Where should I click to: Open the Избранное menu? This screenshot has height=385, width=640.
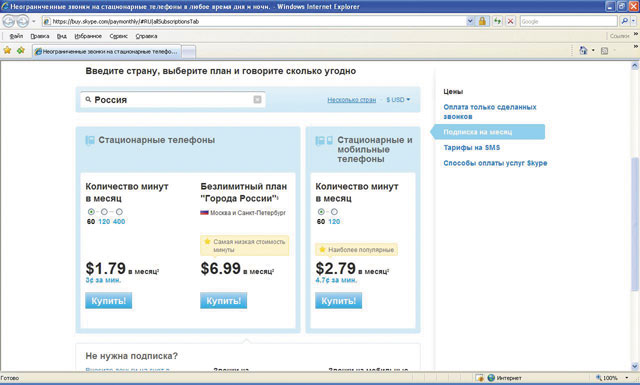(88, 36)
